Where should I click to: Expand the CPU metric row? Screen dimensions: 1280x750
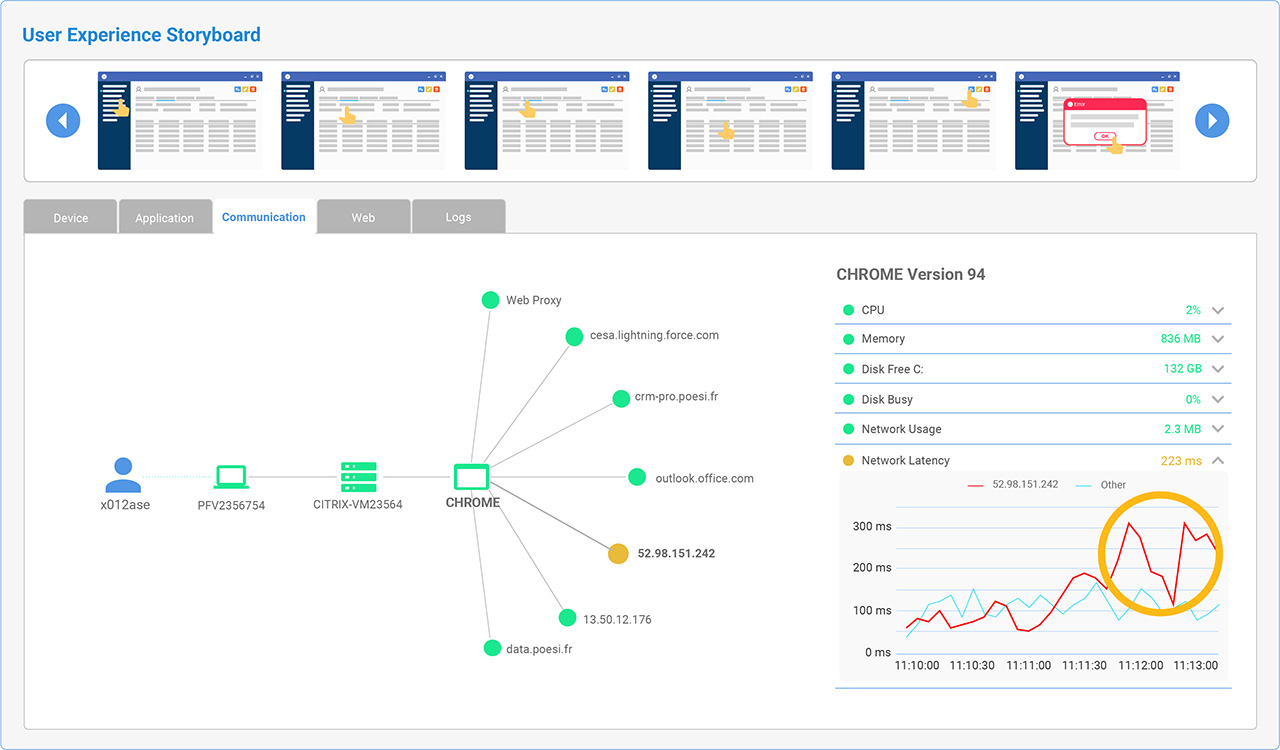coord(1217,310)
